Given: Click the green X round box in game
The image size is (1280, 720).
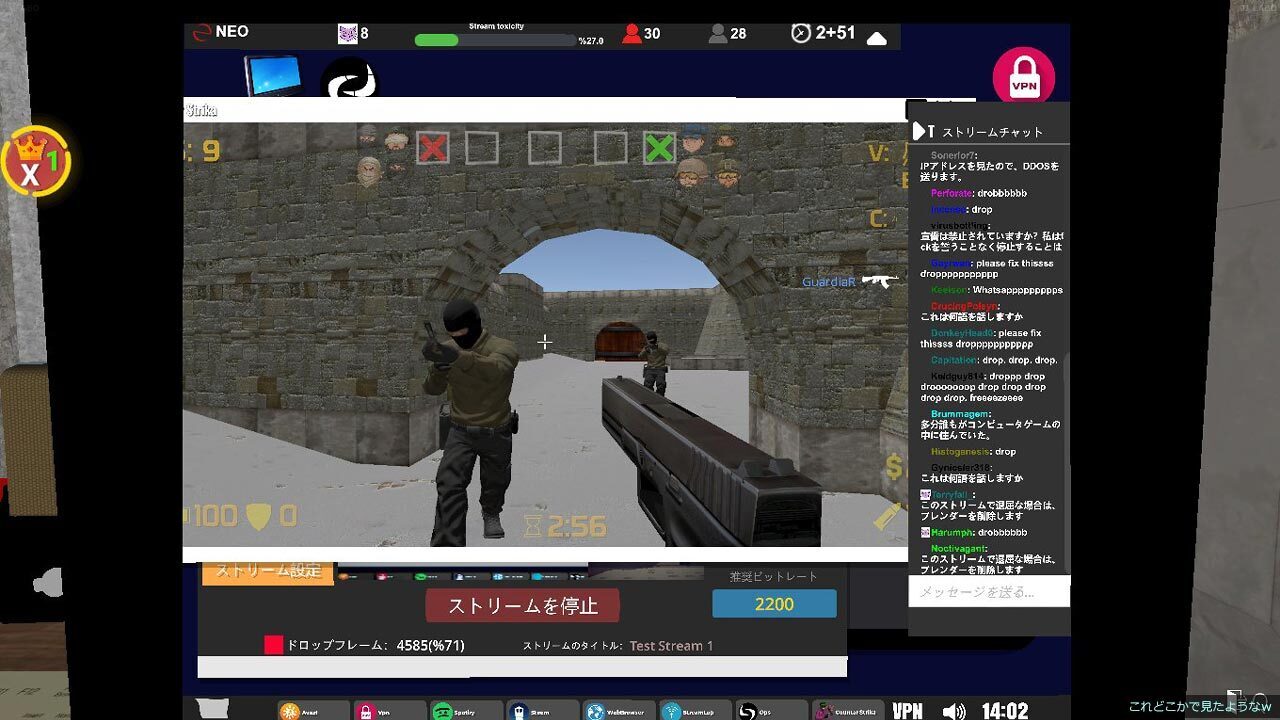Looking at the screenshot, I should click(659, 149).
